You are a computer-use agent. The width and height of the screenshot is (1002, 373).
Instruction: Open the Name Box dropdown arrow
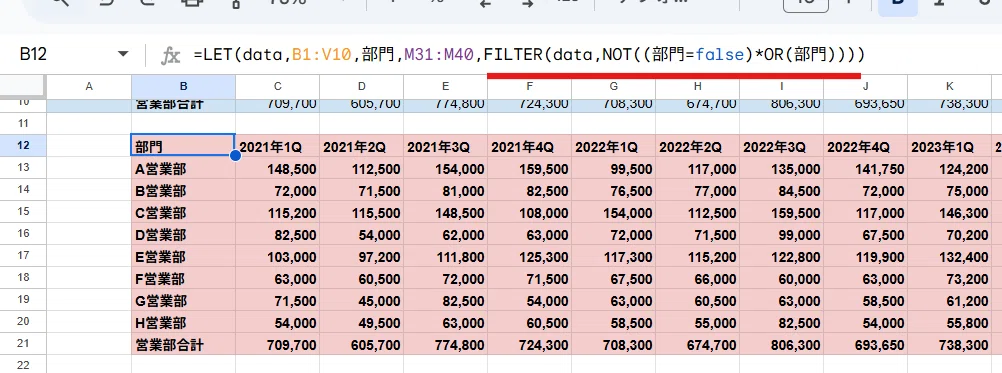point(123,55)
